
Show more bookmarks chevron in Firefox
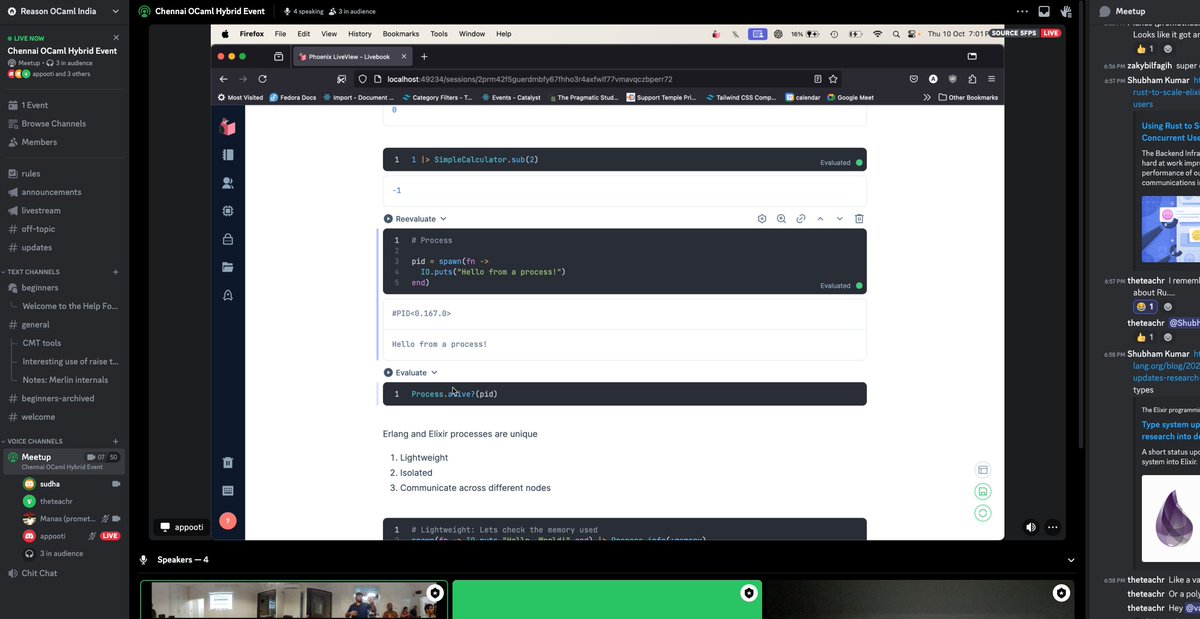[x=927, y=97]
